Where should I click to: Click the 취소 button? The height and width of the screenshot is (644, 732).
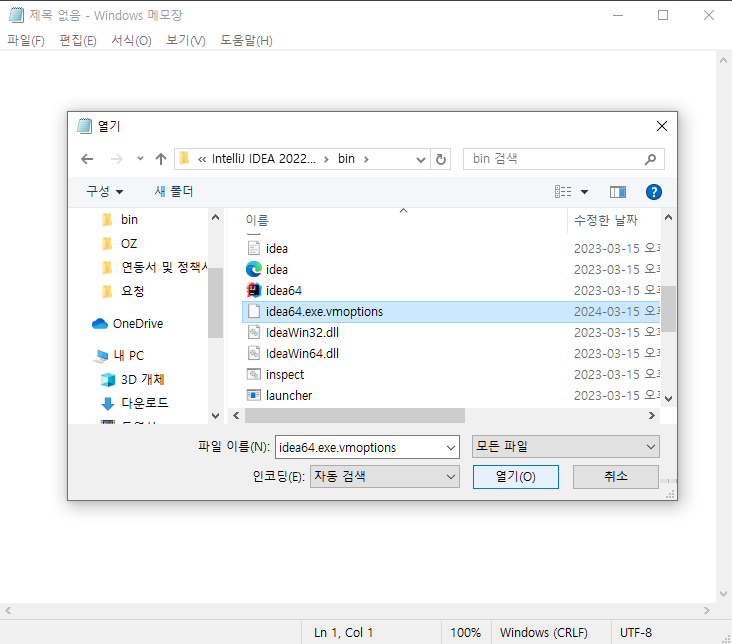point(615,477)
